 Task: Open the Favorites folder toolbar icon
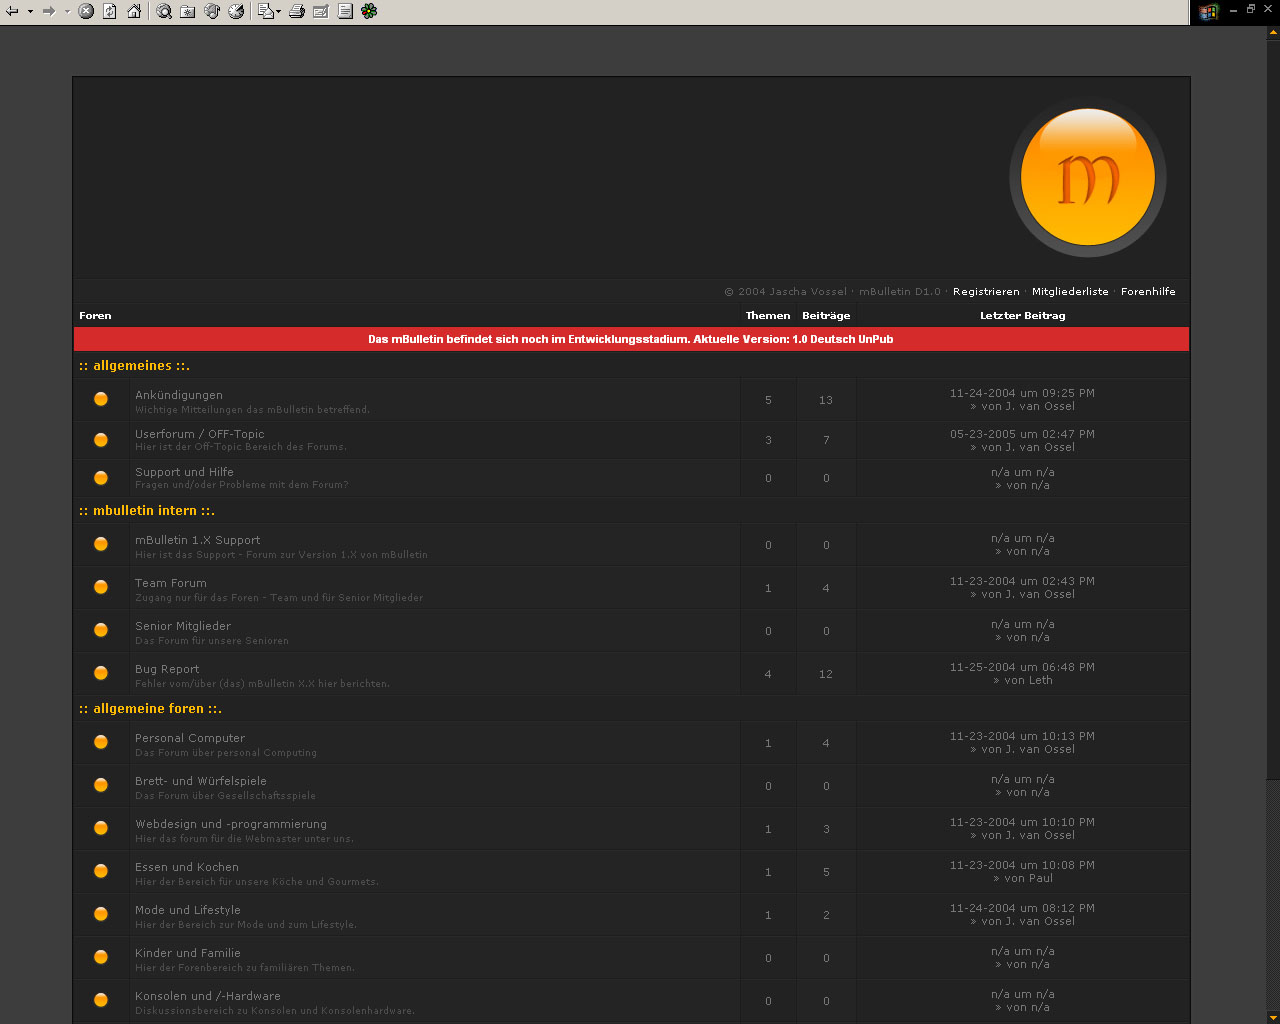coord(188,11)
